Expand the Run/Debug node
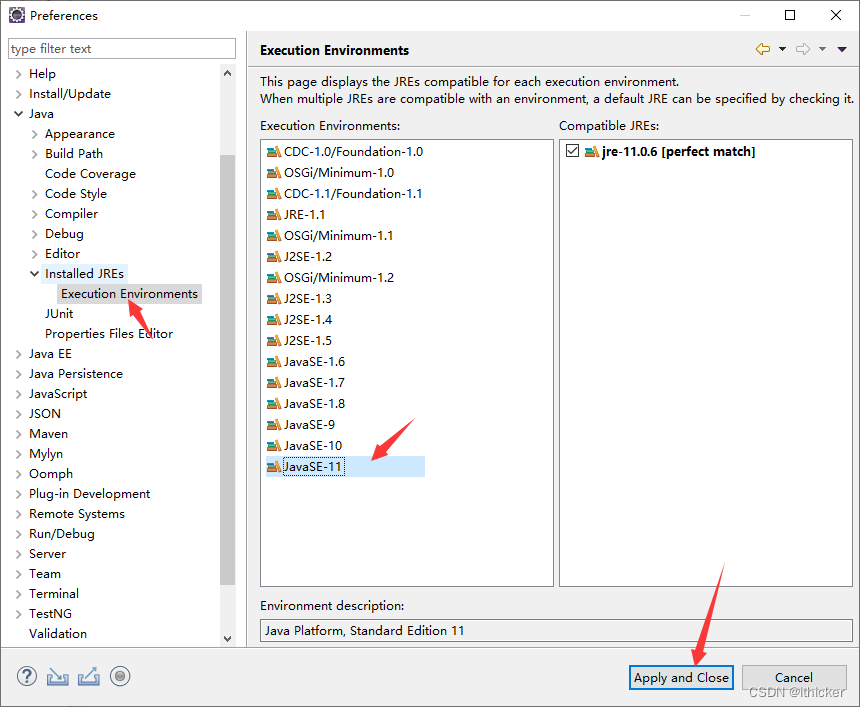The width and height of the screenshot is (860, 707). [x=19, y=534]
